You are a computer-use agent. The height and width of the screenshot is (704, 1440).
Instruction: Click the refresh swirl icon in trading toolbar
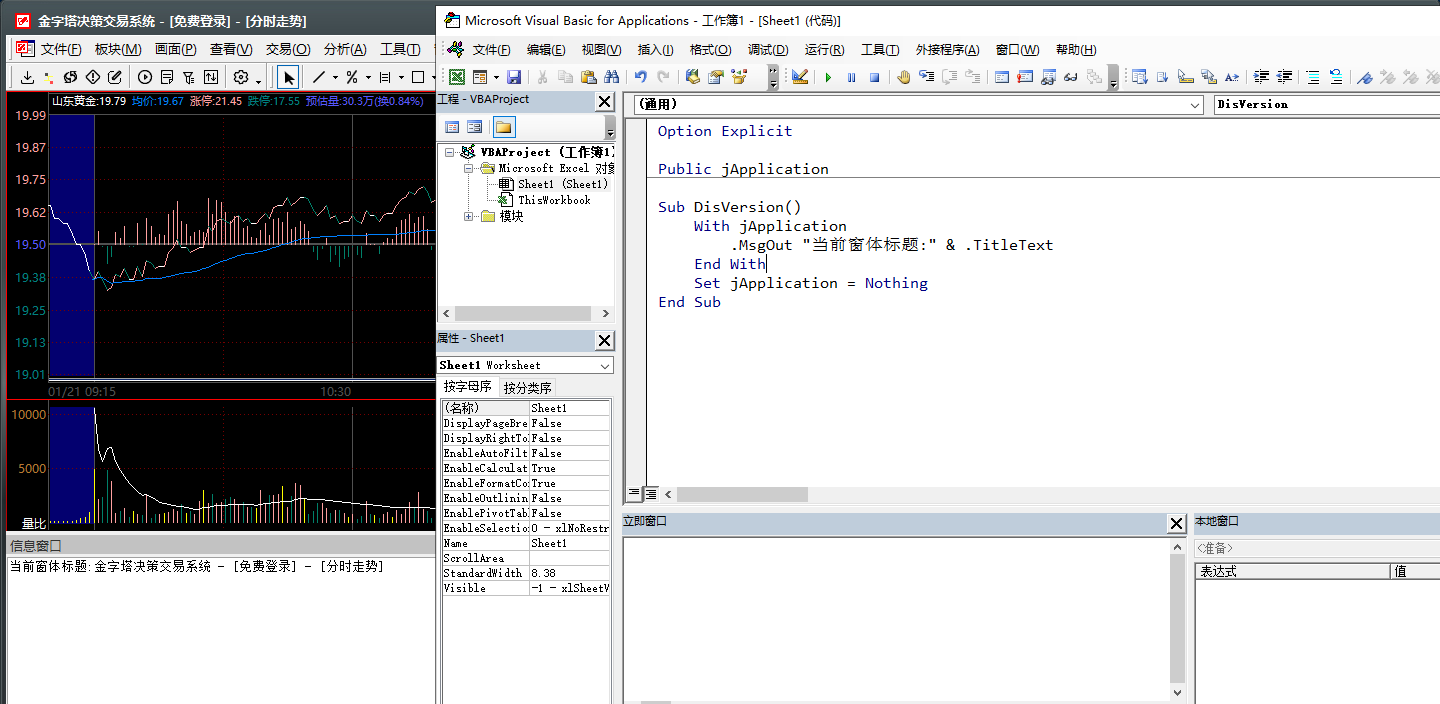(70, 77)
